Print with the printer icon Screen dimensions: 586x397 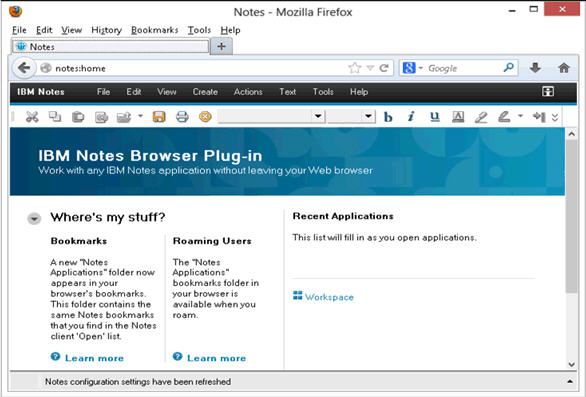(x=182, y=117)
